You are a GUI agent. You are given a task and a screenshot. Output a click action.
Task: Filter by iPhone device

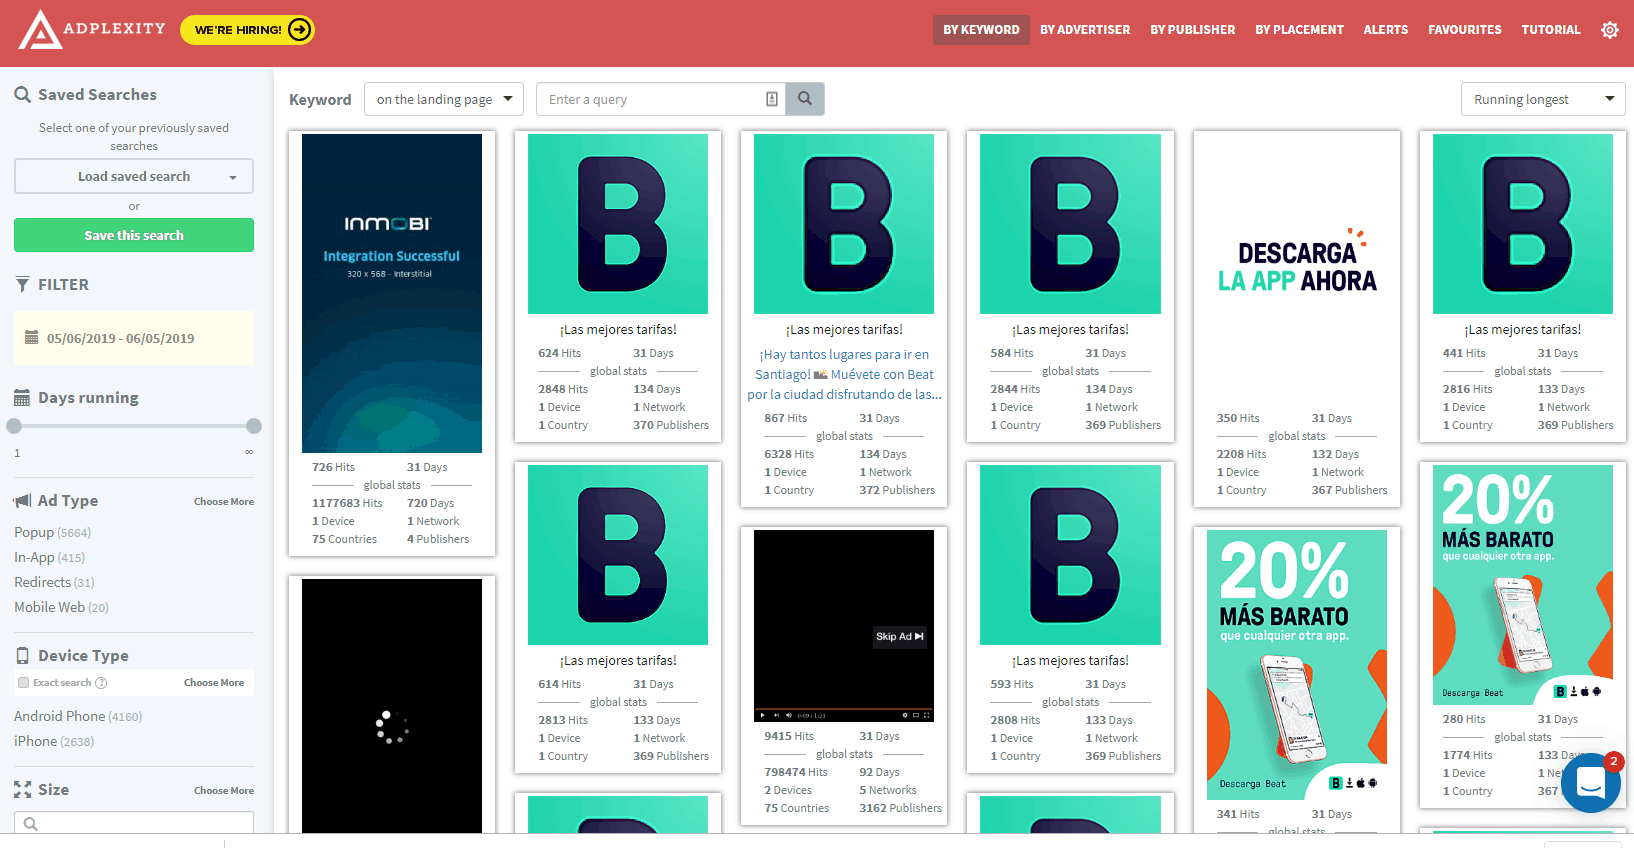click(x=54, y=741)
